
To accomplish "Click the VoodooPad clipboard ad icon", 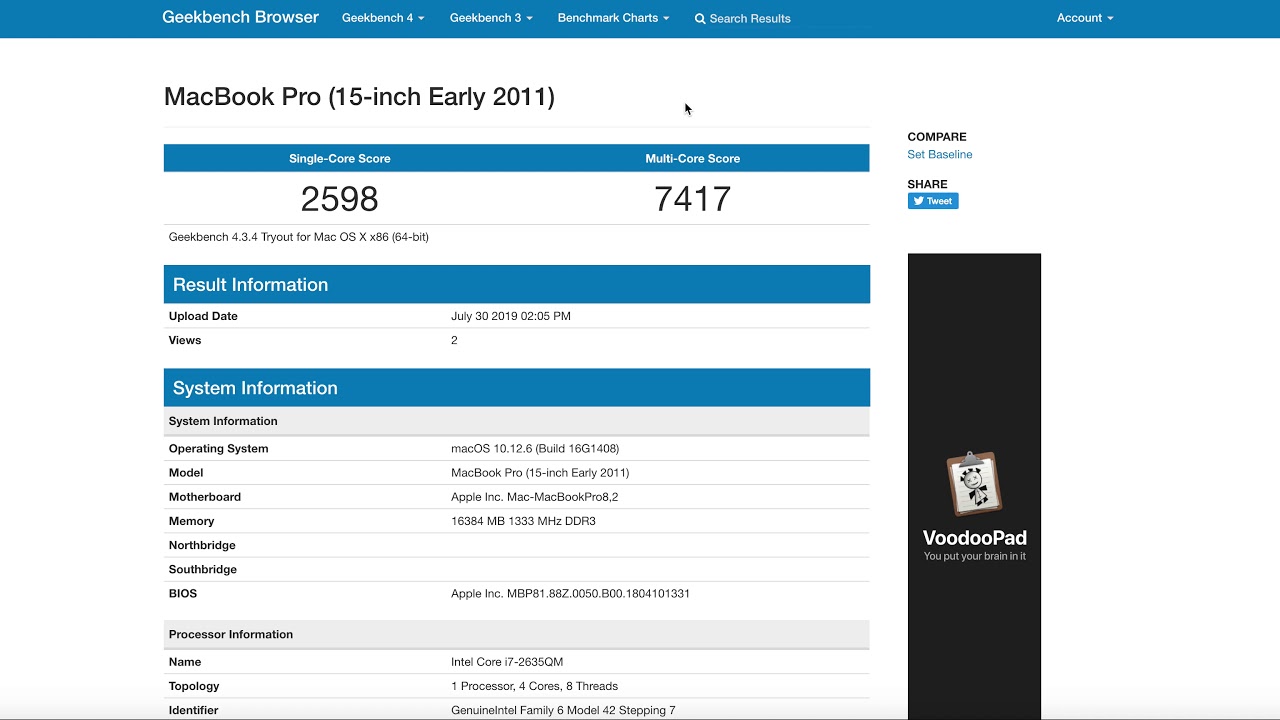I will click(974, 484).
